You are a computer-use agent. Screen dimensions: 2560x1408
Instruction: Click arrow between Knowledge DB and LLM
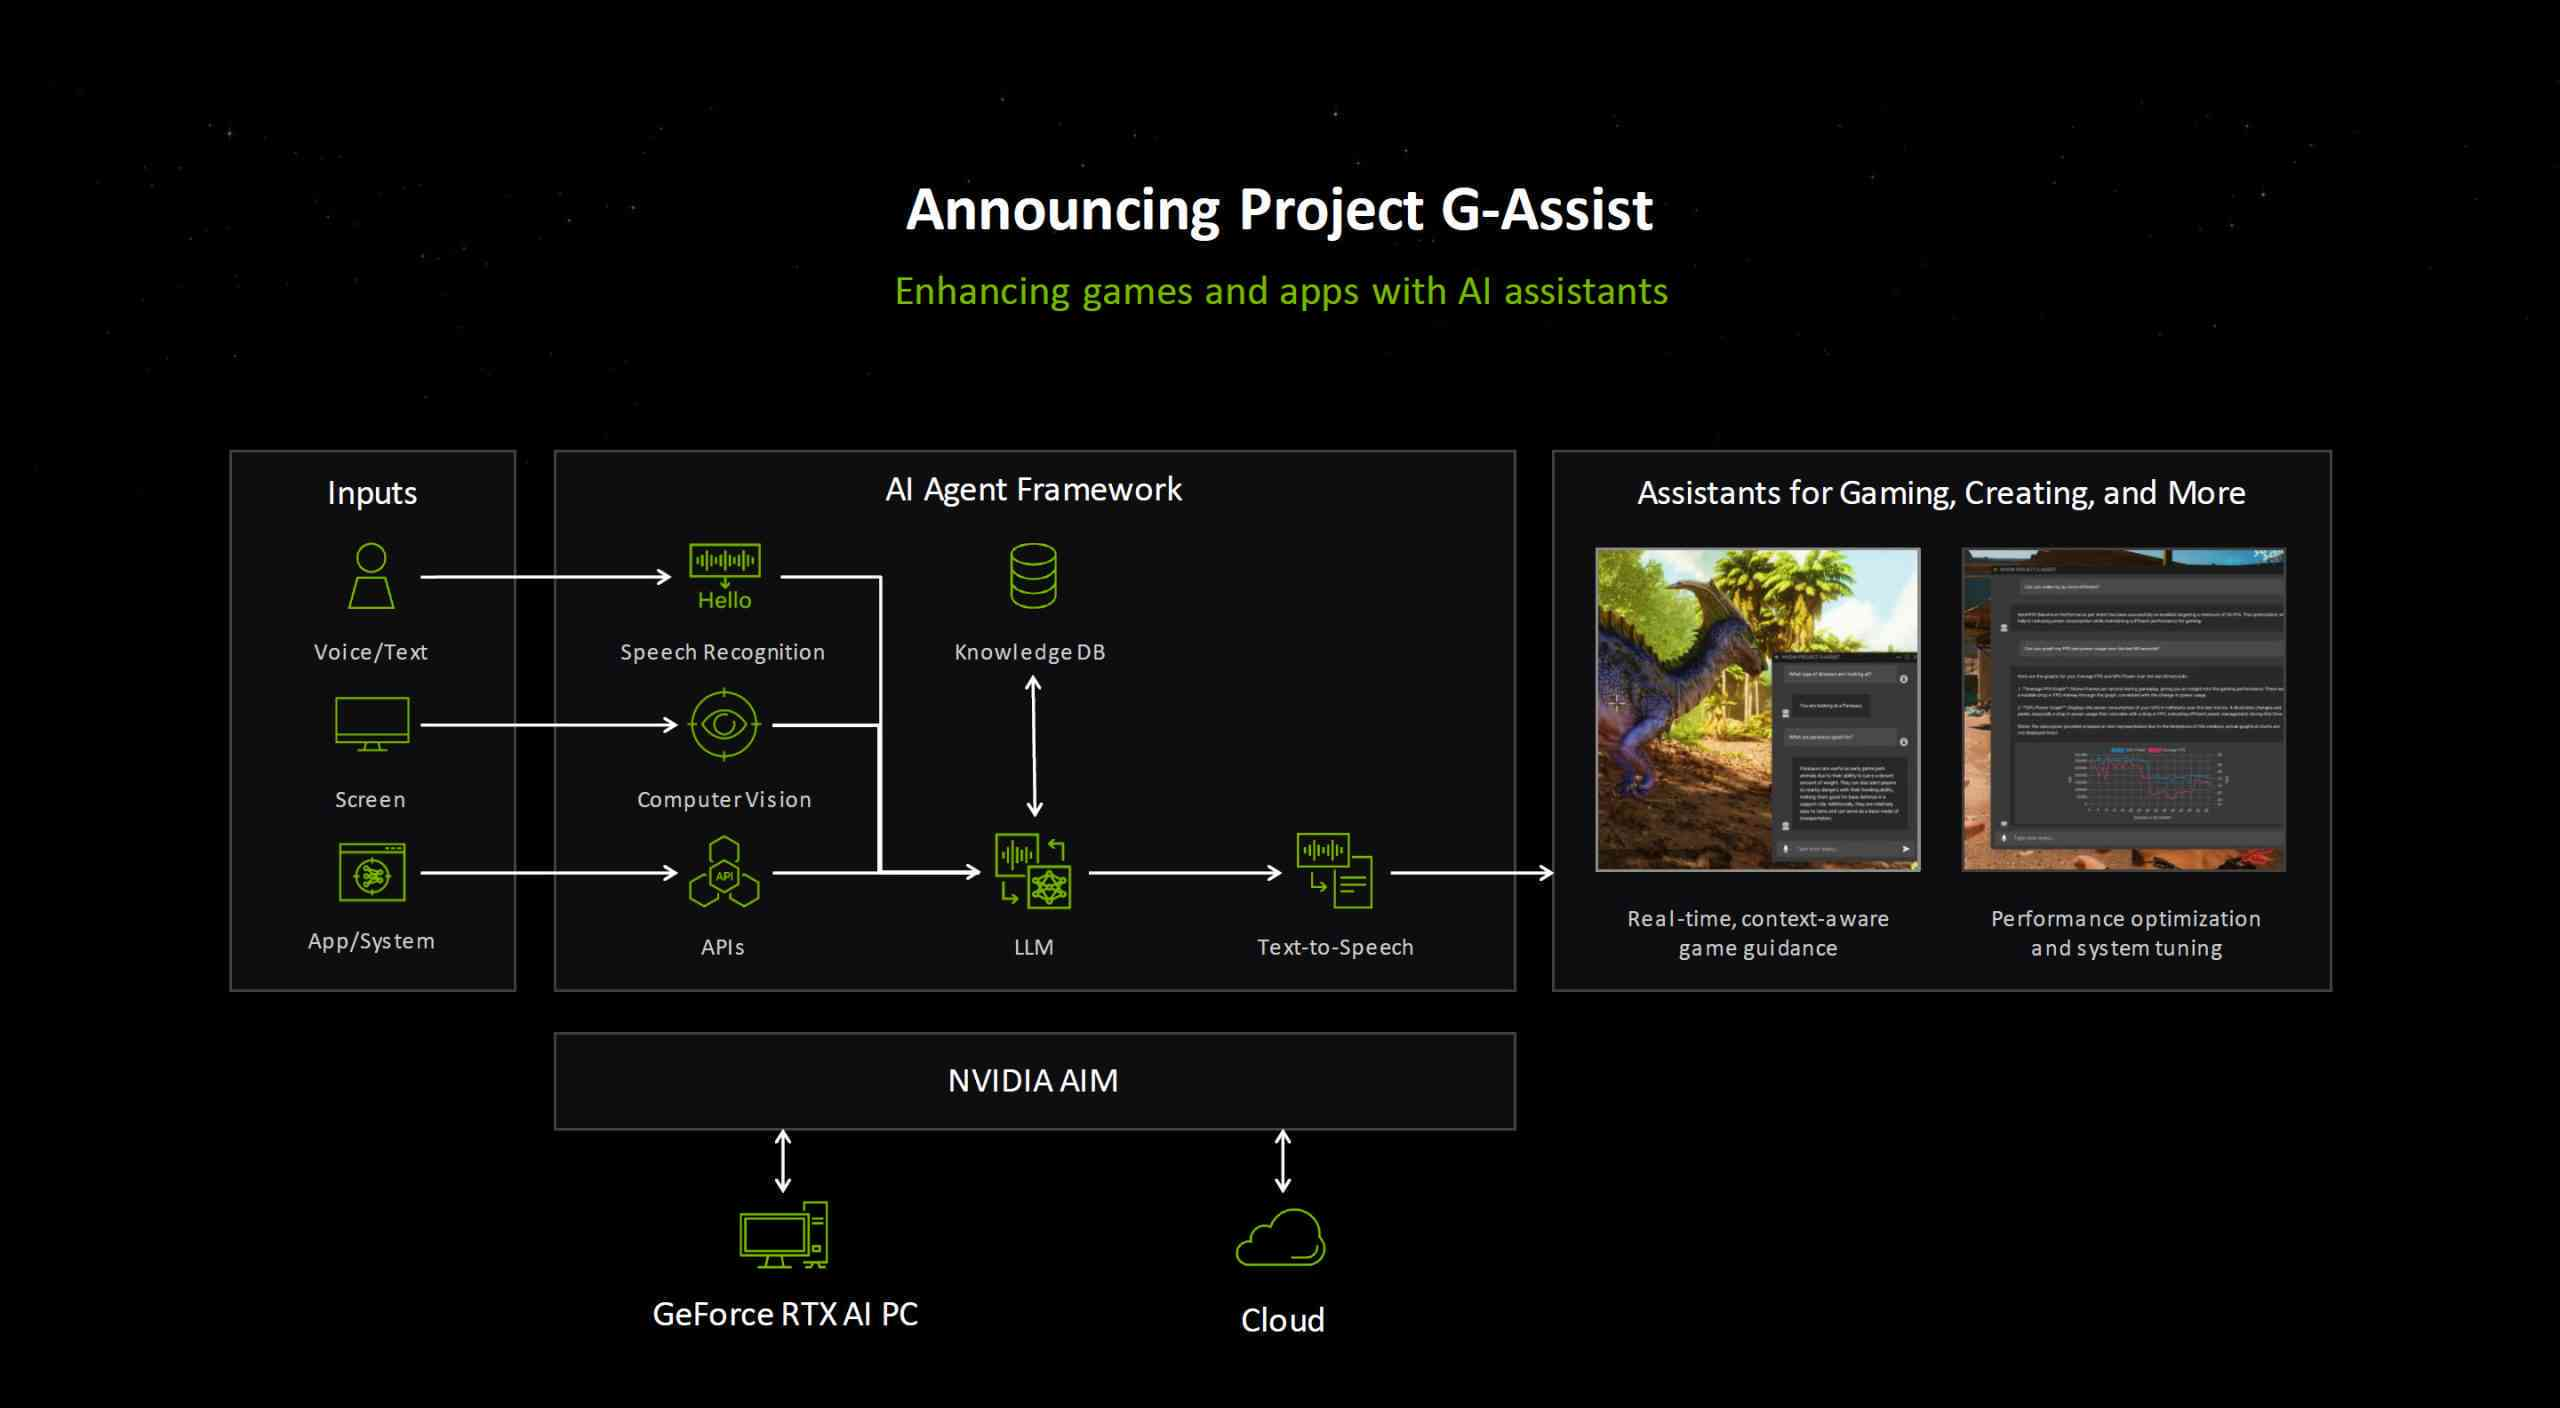tap(1034, 746)
